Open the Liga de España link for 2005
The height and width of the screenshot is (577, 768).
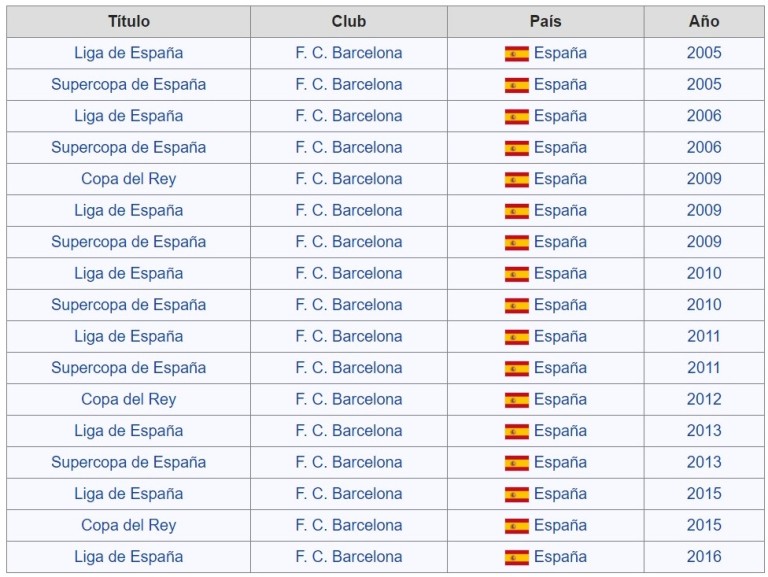click(128, 53)
